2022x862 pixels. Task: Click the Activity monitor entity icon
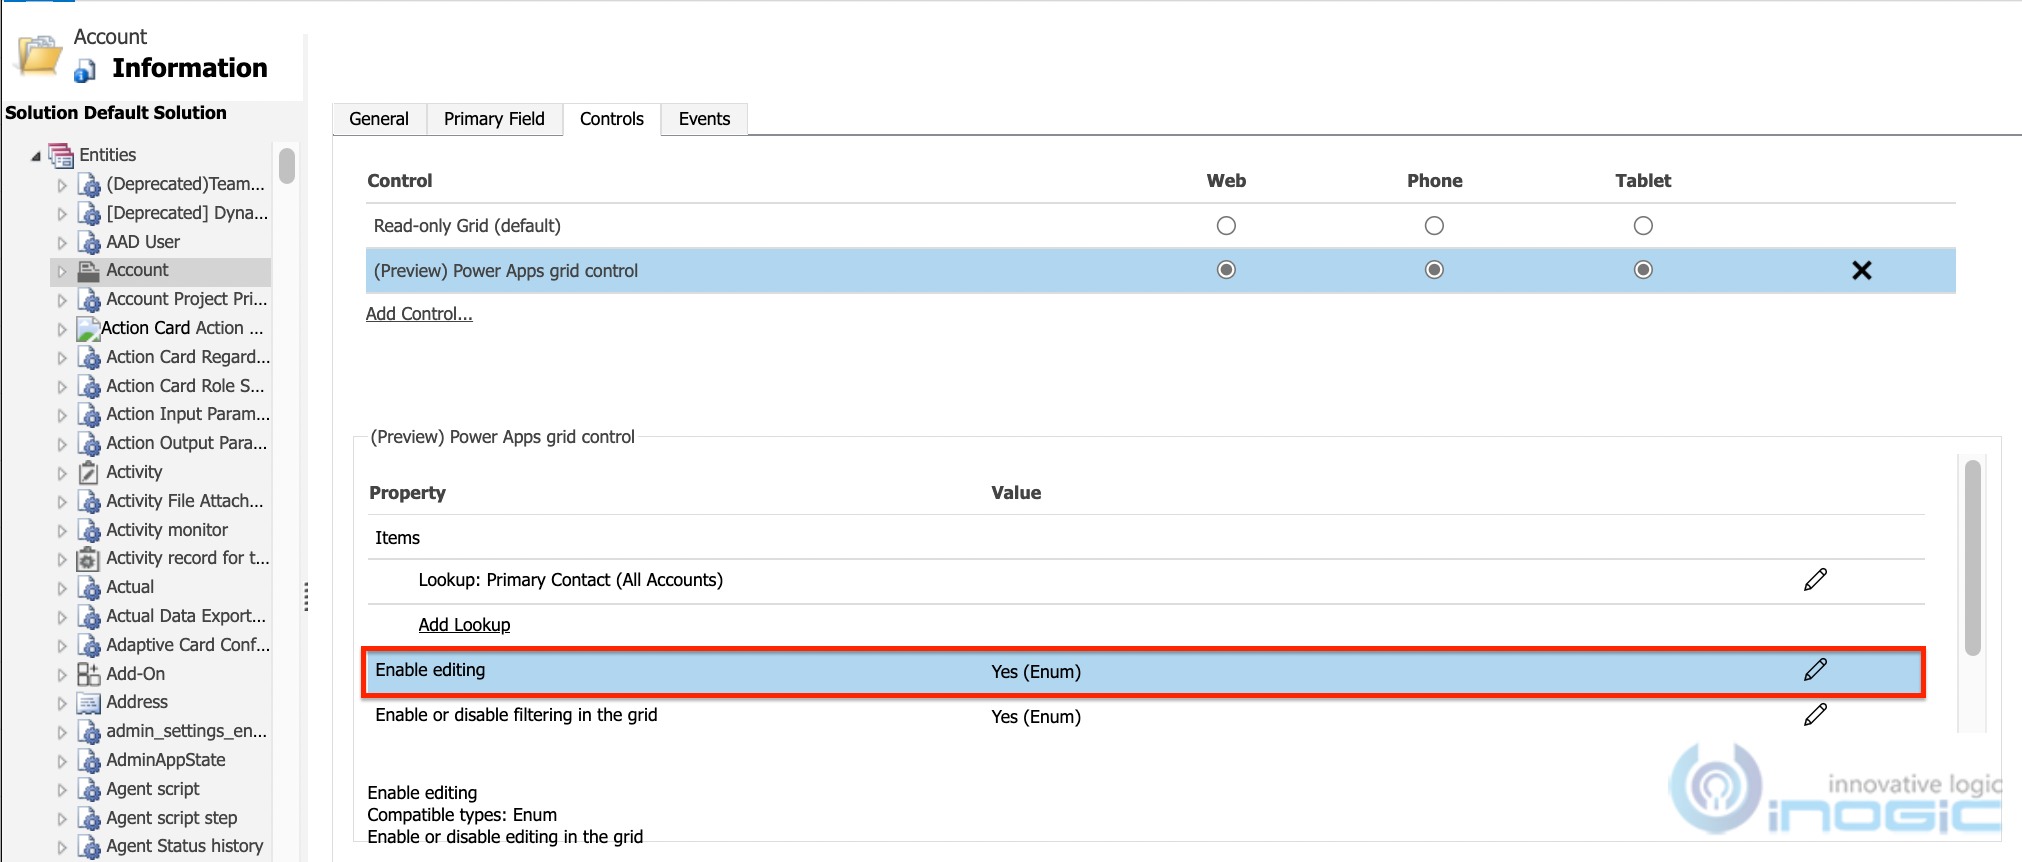point(89,530)
